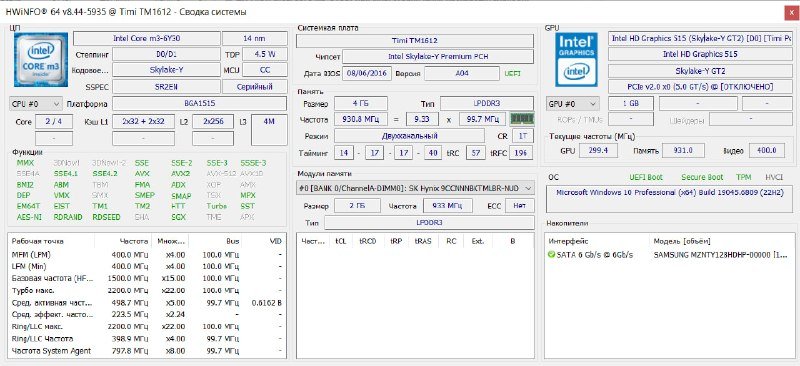Screen dimensions: 800x366
Task: Click the L1 cache 2x32 + 2x32 field
Action: coord(143,122)
